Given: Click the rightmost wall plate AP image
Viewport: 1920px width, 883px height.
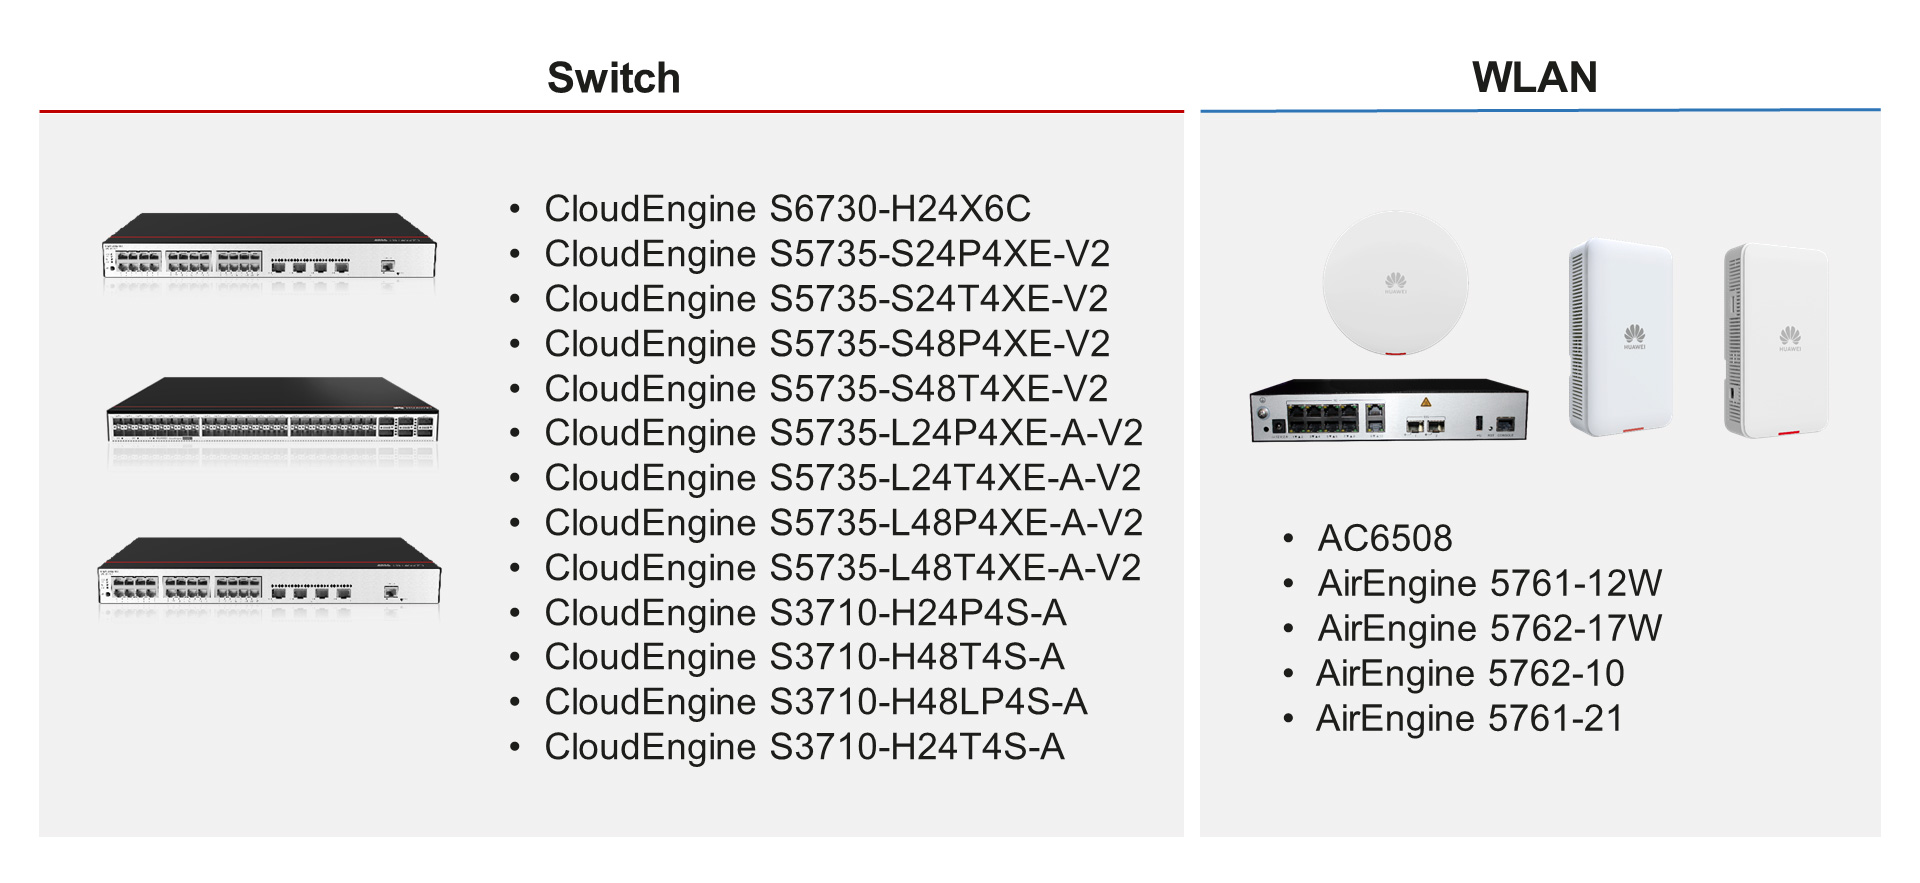Looking at the screenshot, I should tap(1776, 341).
